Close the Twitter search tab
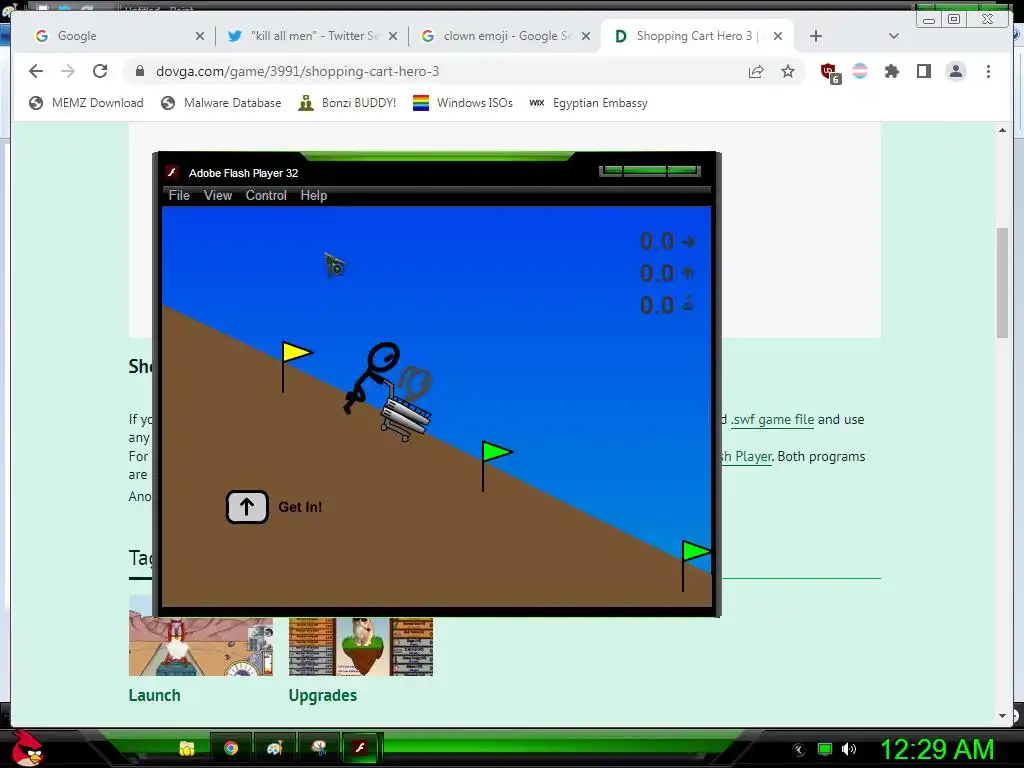 pyautogui.click(x=393, y=36)
